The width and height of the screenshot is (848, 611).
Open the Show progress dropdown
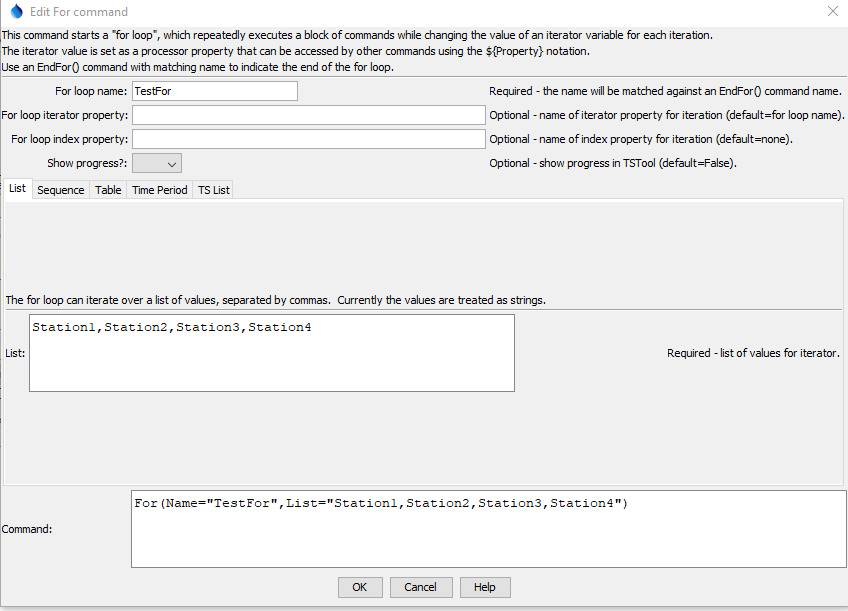point(157,163)
